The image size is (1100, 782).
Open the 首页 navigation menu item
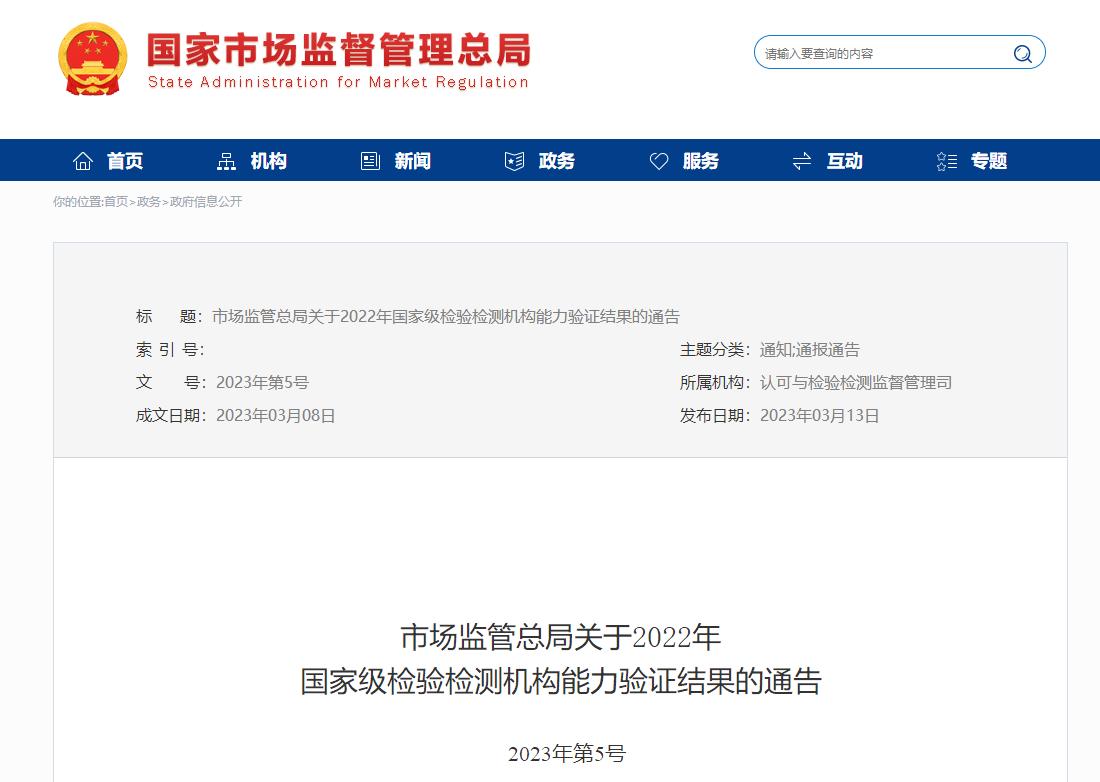point(125,161)
